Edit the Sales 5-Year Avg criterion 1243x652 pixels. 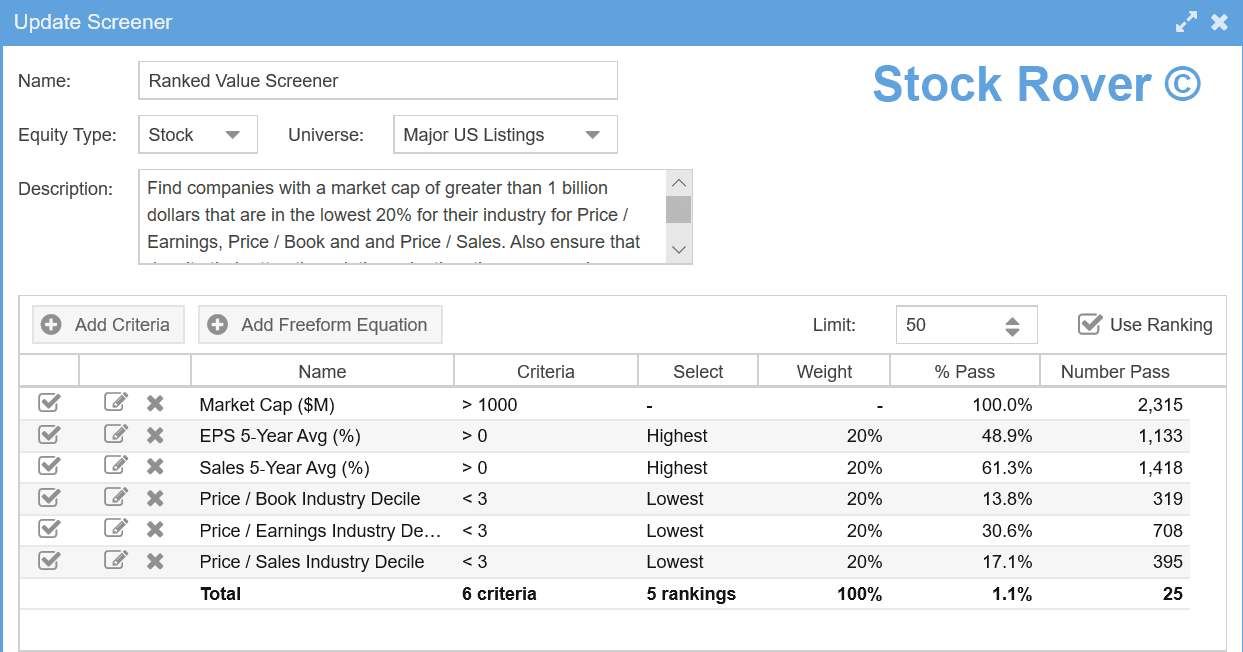pyautogui.click(x=116, y=467)
